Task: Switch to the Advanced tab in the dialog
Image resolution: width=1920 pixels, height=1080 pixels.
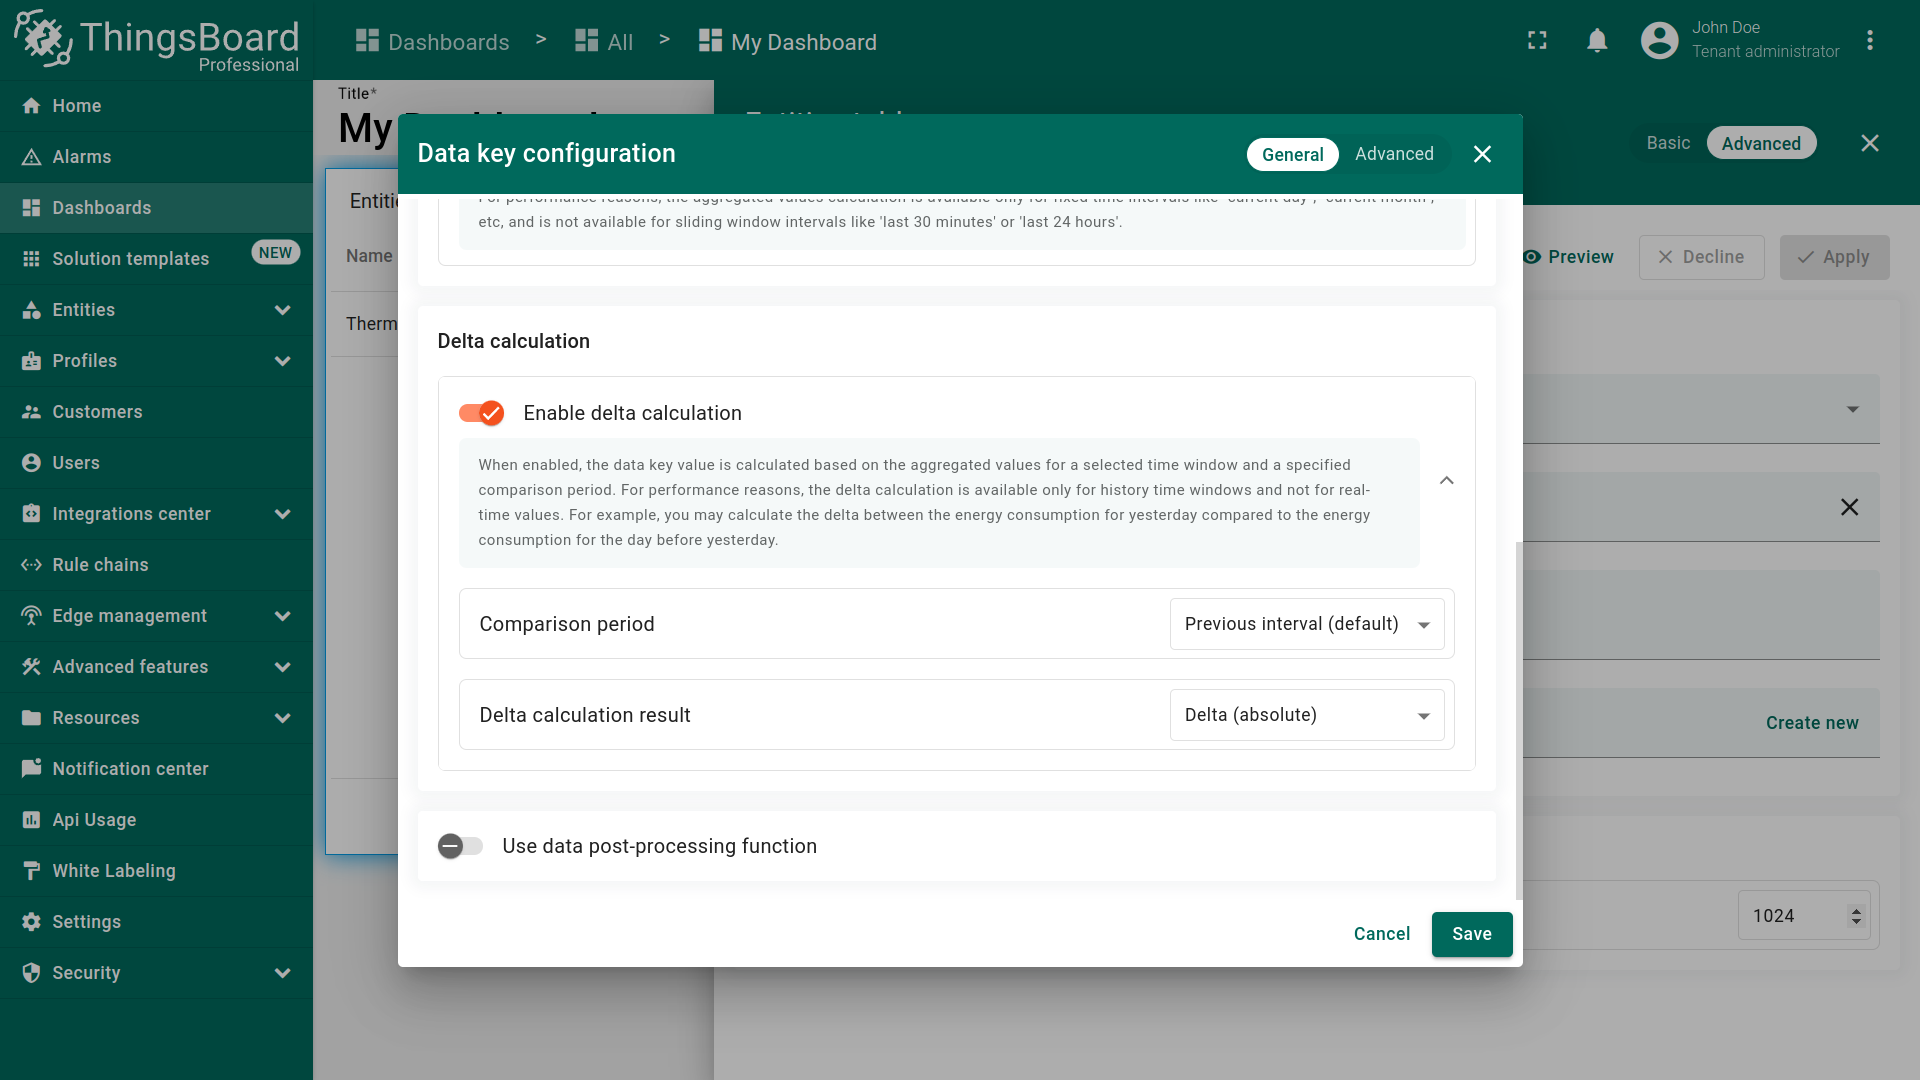Action: [x=1394, y=154]
